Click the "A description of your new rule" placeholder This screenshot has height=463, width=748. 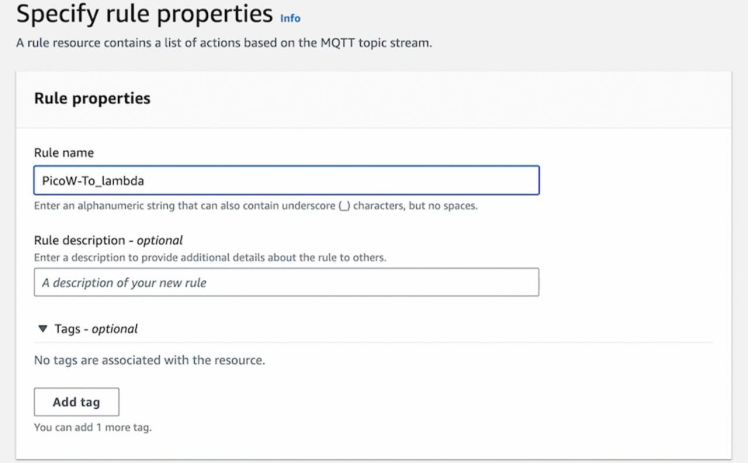(124, 282)
